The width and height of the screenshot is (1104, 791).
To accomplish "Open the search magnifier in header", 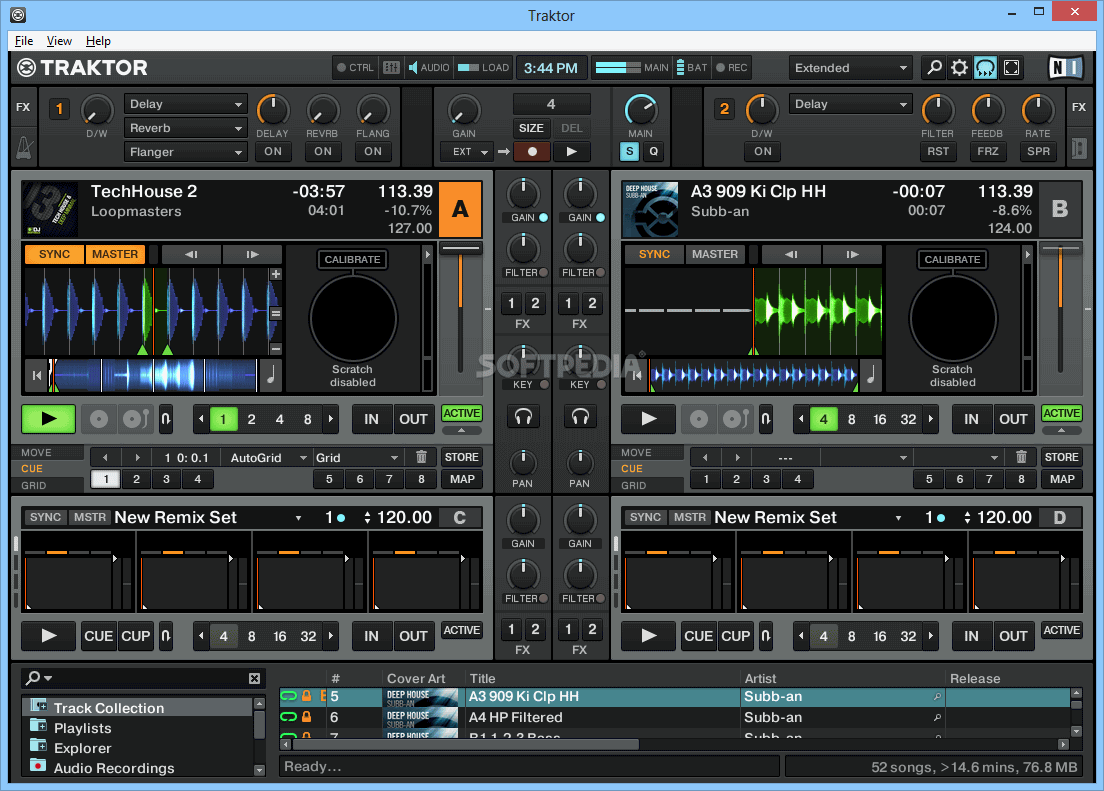I will pos(934,68).
